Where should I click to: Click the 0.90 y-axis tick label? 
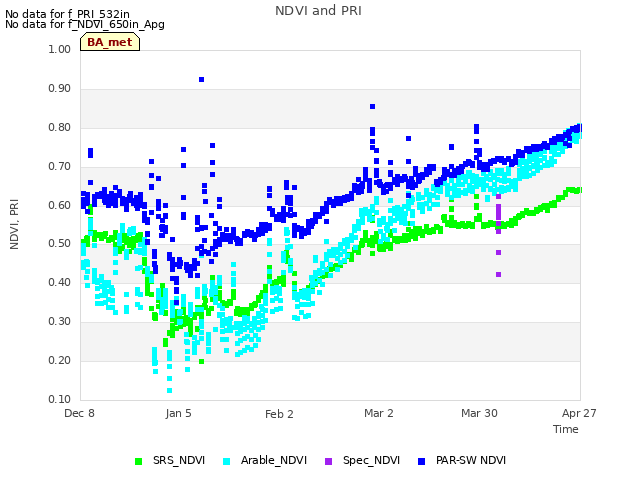[60, 89]
